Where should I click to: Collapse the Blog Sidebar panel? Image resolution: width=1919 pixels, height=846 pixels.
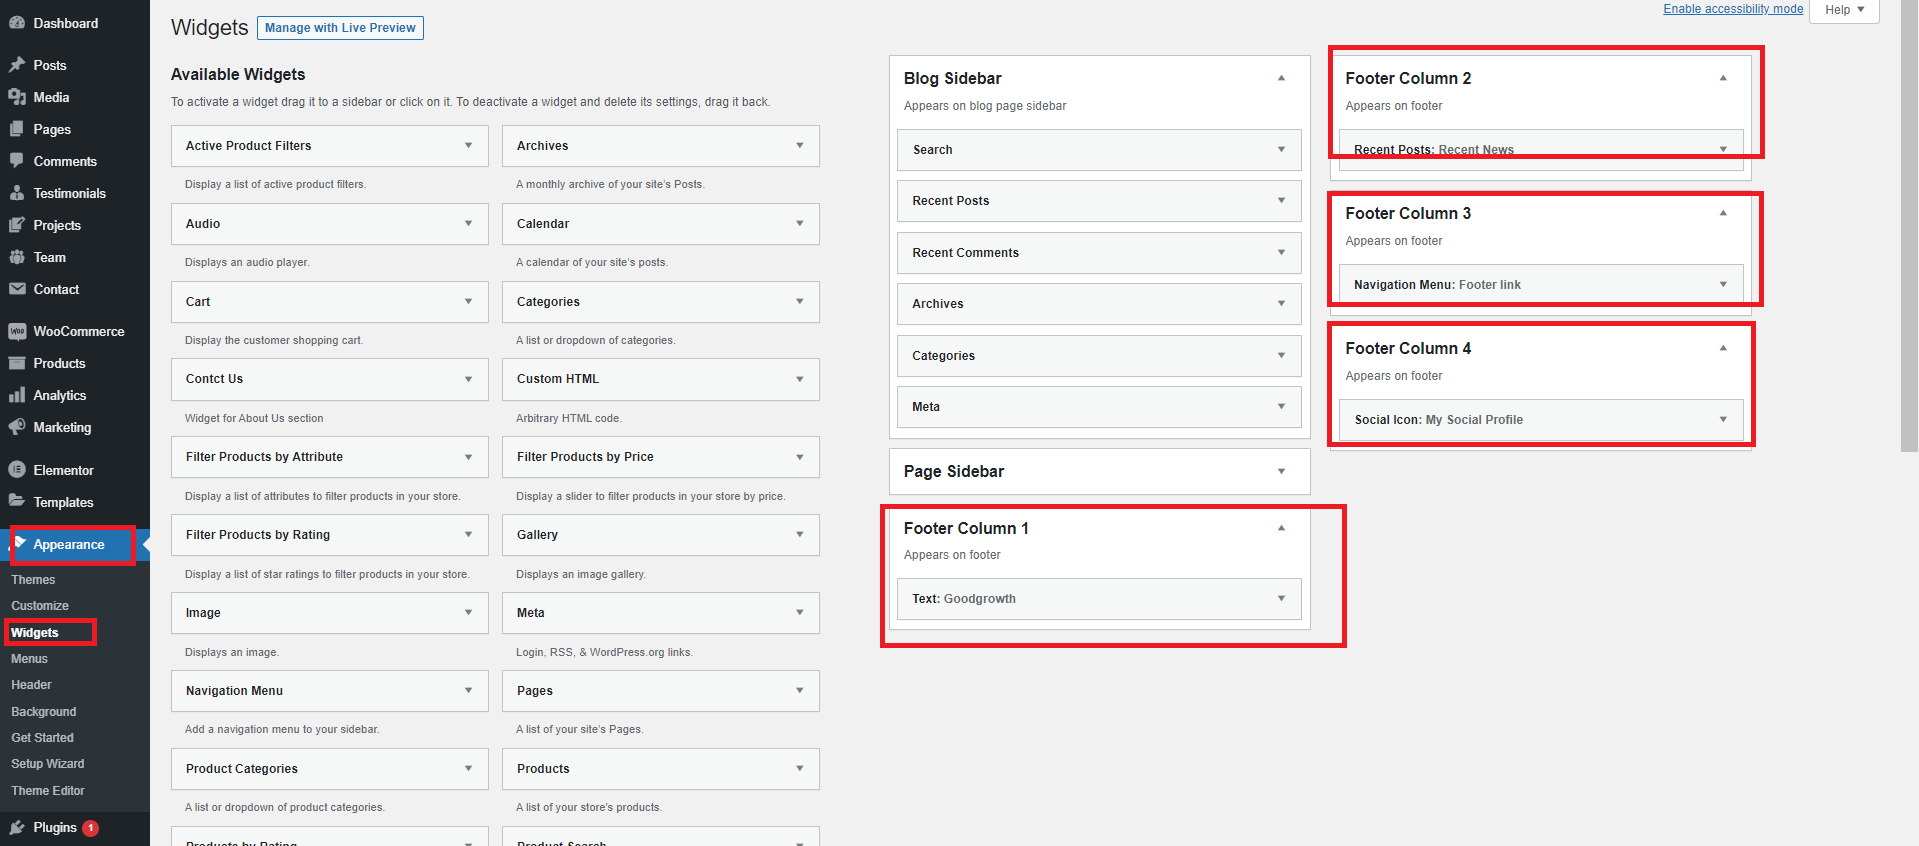[x=1281, y=78]
